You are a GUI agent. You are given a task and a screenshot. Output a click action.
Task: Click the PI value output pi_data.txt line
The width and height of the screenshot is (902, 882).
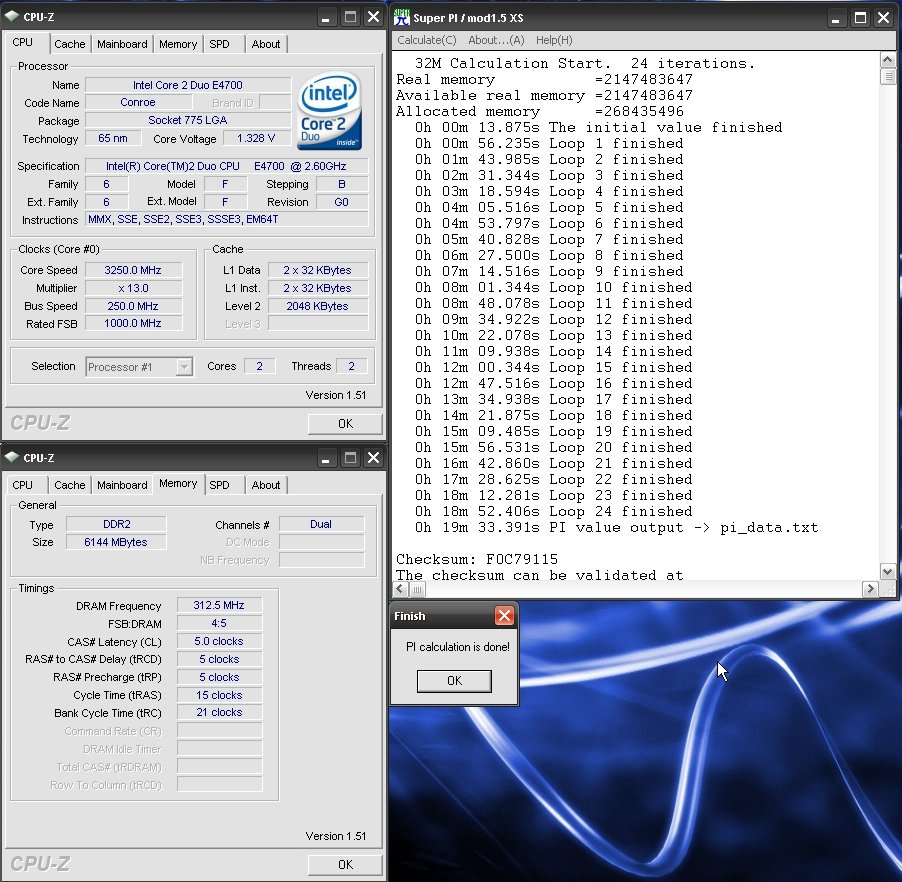616,528
